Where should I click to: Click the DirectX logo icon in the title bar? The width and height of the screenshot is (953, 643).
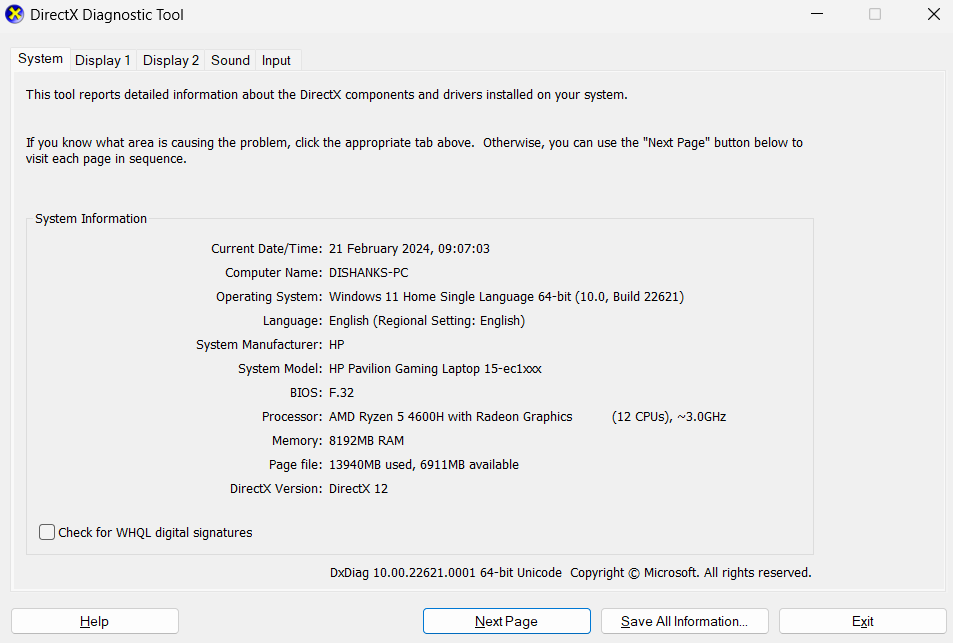pos(14,14)
